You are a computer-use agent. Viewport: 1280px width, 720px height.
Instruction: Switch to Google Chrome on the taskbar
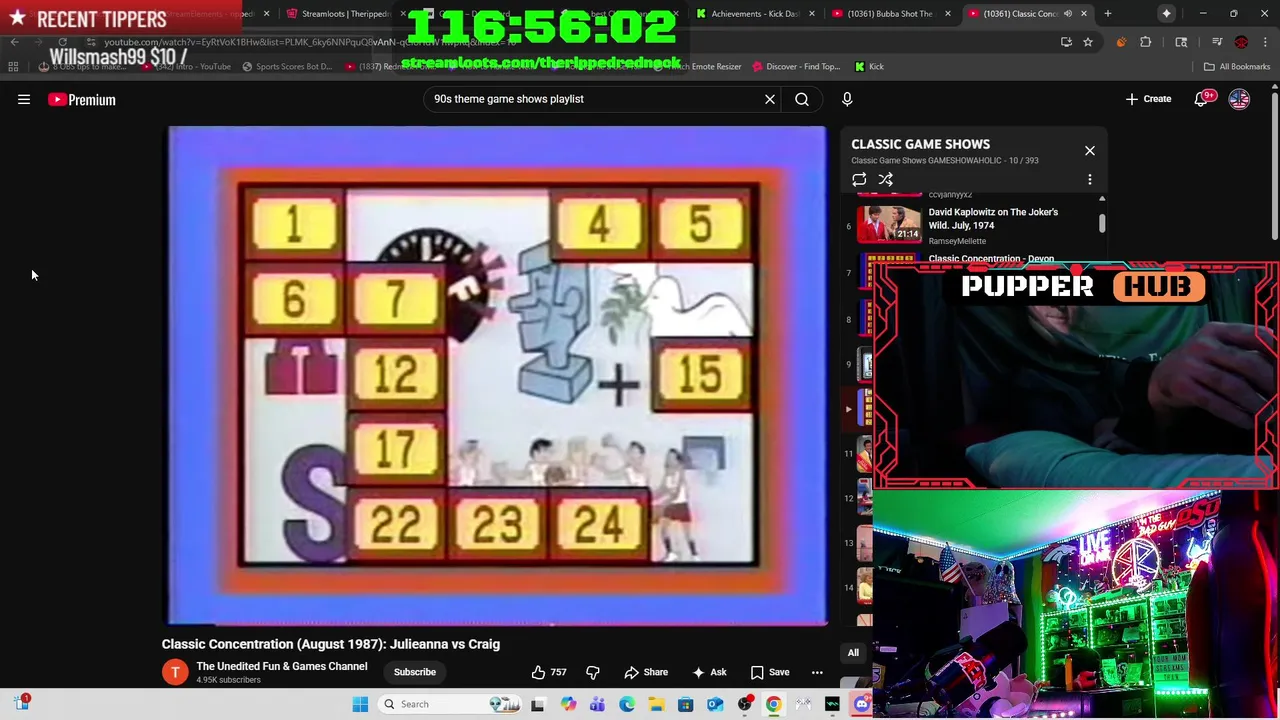click(x=774, y=704)
